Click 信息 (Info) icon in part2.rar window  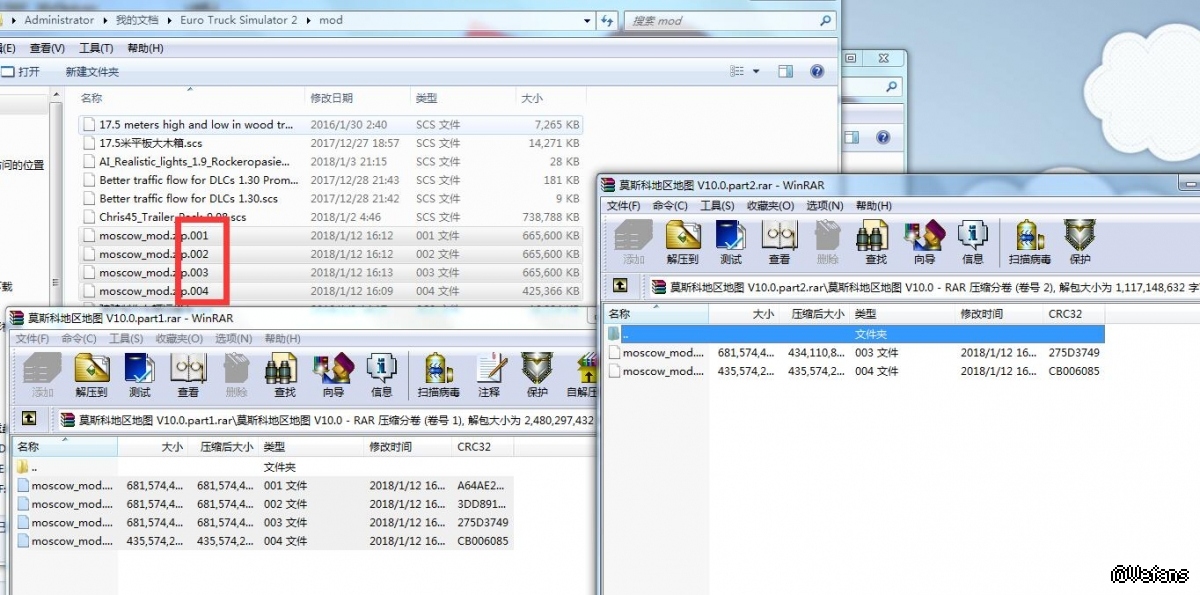point(972,243)
